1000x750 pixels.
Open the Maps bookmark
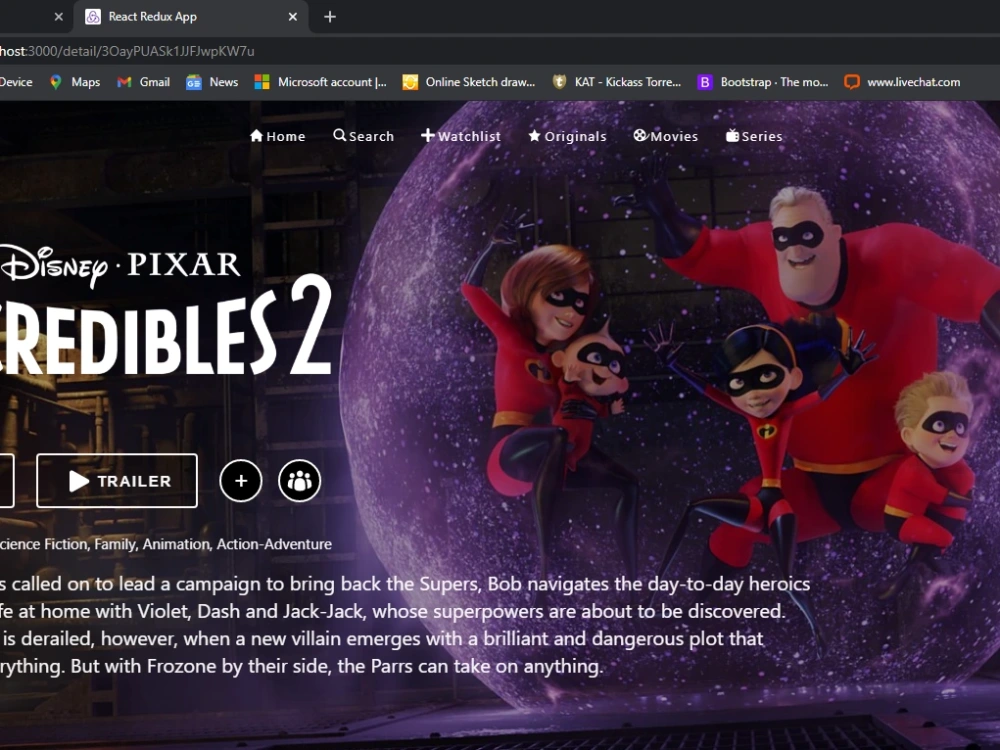point(75,82)
